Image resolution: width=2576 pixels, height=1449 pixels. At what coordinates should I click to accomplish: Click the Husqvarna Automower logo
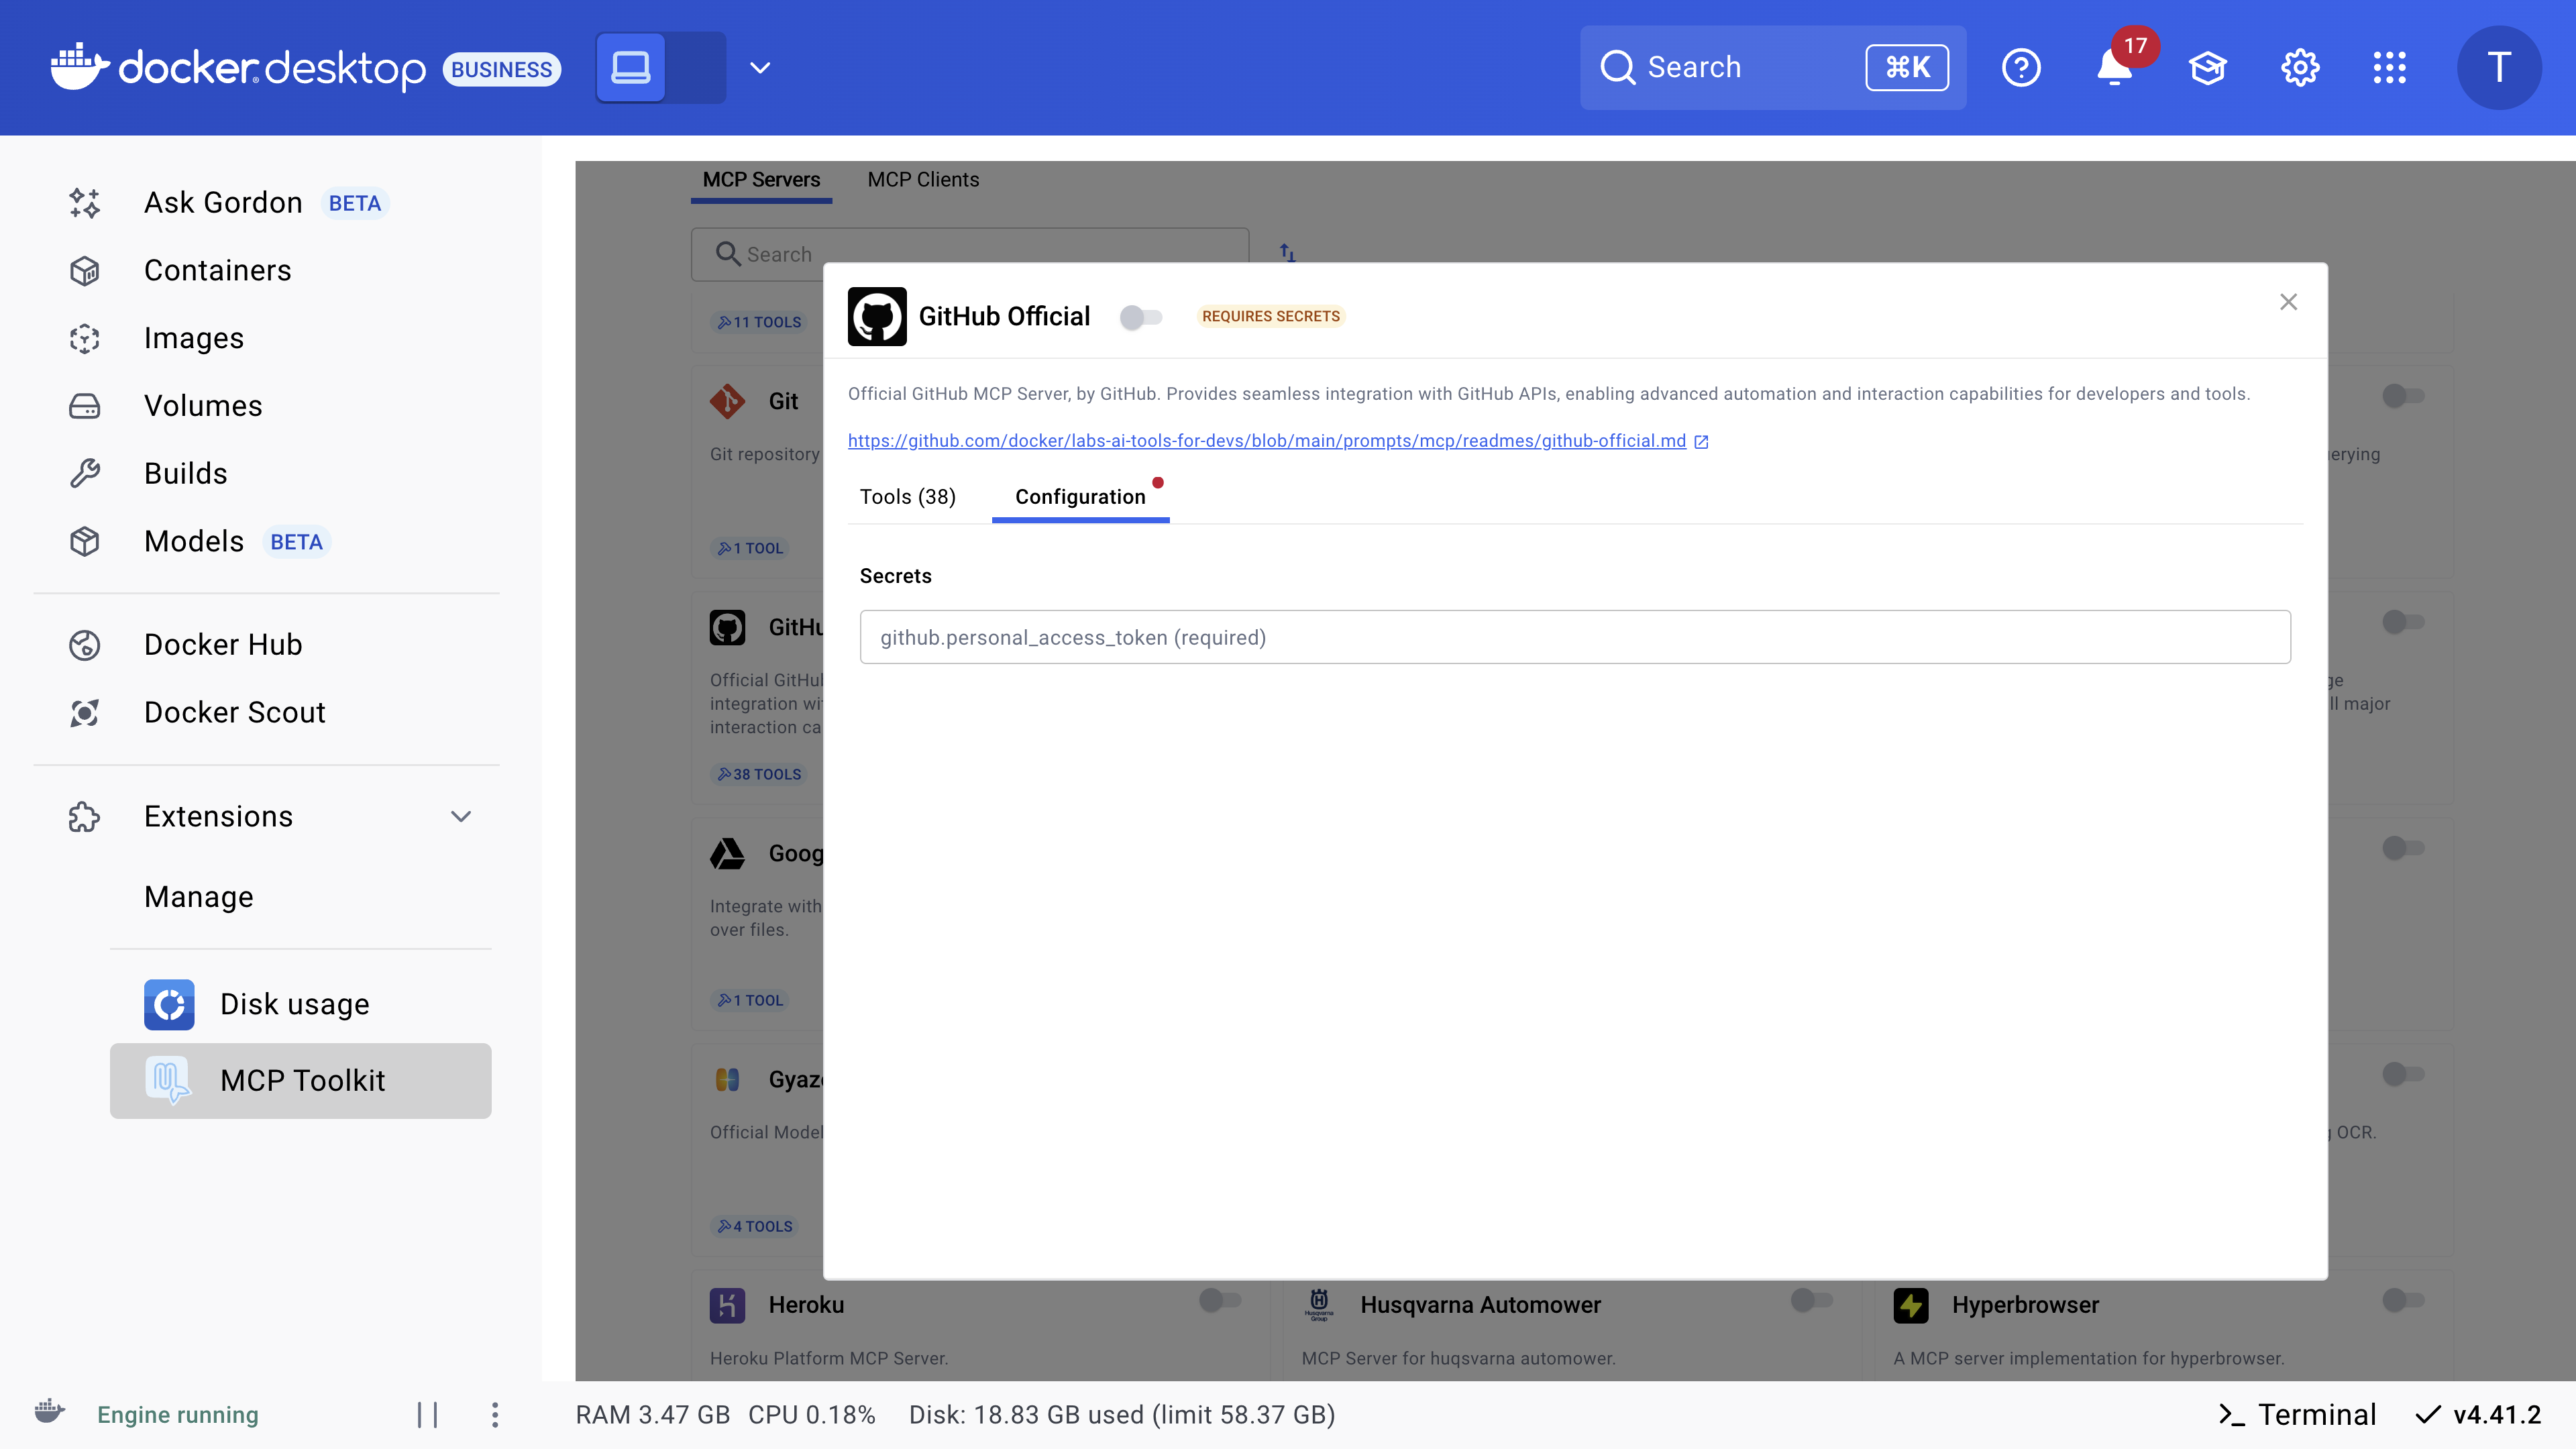click(1319, 1305)
